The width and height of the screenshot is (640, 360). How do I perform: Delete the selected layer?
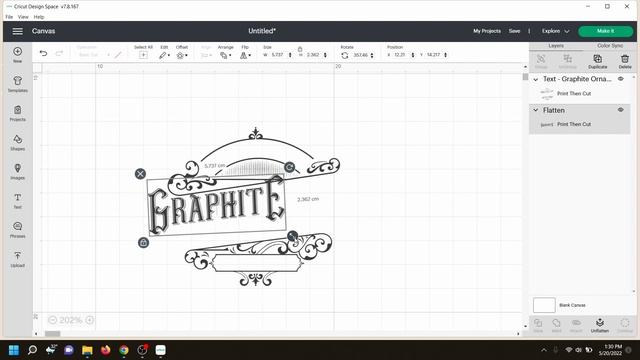click(x=625, y=62)
